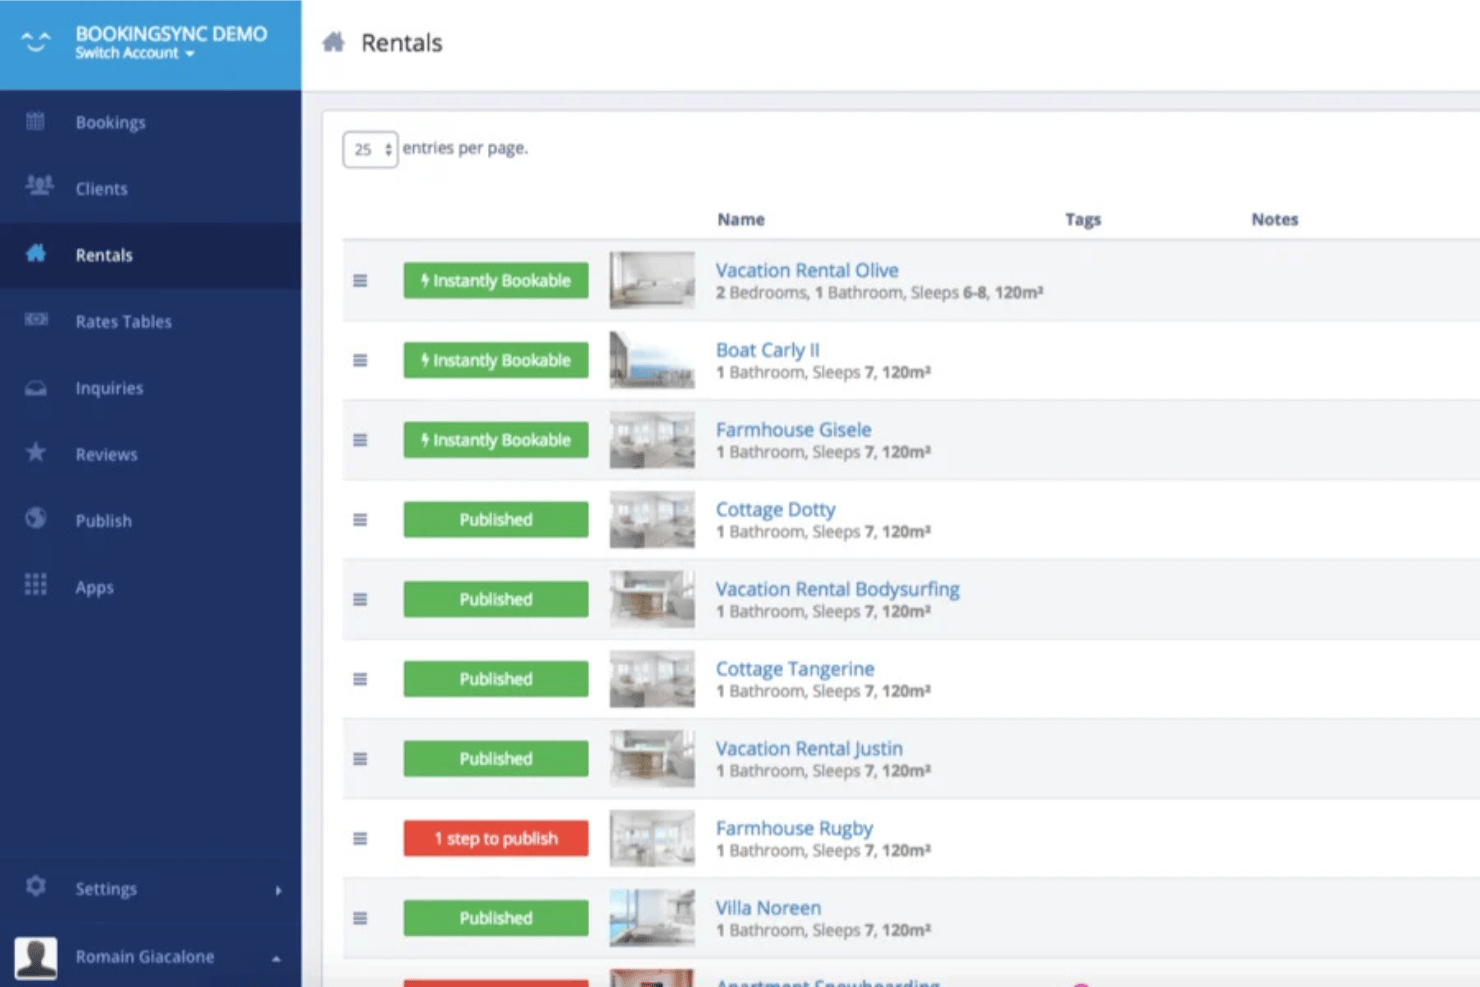This screenshot has height=987, width=1480.
Task: Open the Vacation Rental Olive link
Action: pyautogui.click(x=807, y=270)
